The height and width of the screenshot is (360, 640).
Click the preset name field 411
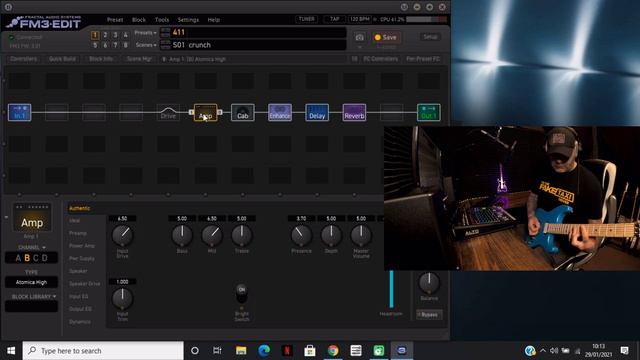click(x=253, y=32)
